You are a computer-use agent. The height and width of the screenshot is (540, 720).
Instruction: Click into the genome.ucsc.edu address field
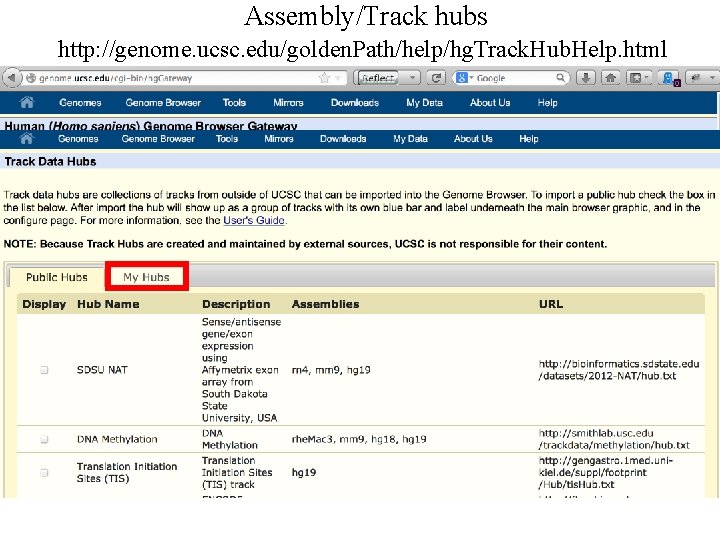tap(174, 78)
